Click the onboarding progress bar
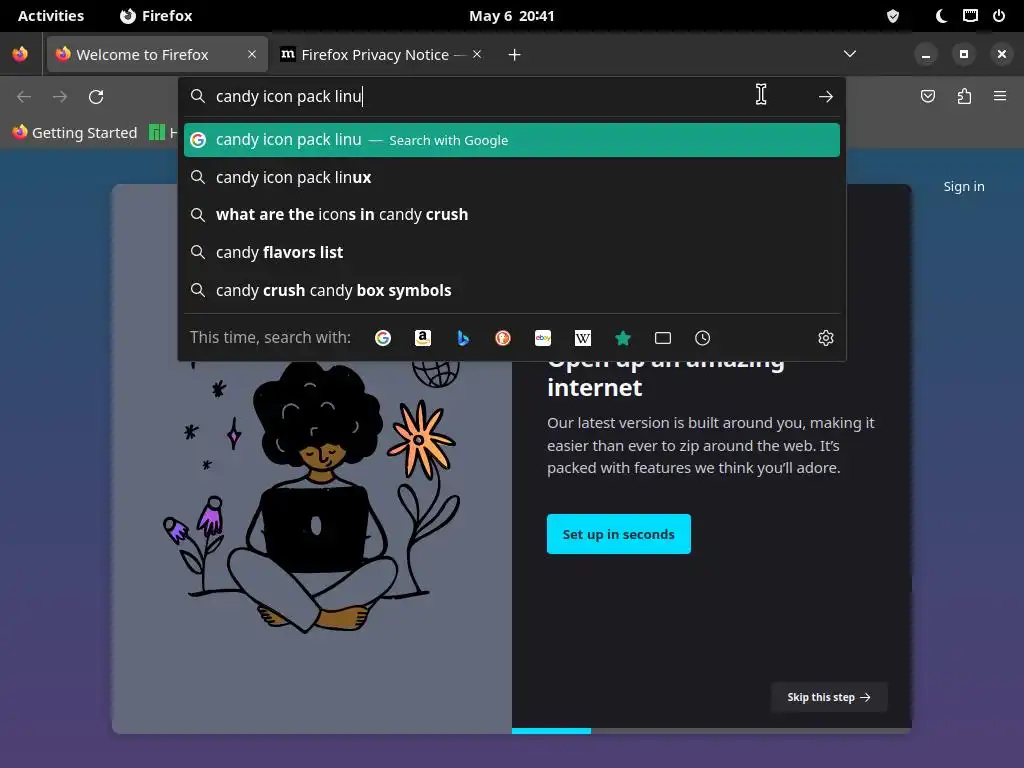This screenshot has height=768, width=1024. (x=712, y=731)
